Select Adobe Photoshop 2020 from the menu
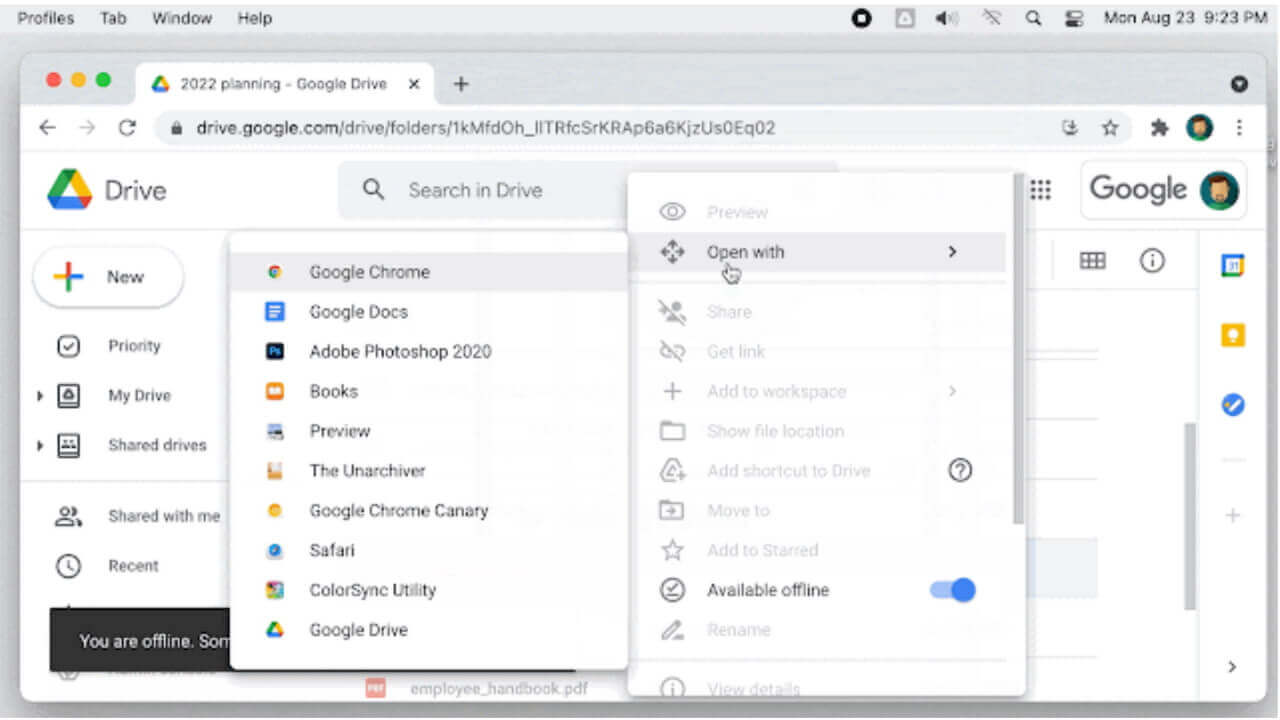 coord(399,351)
